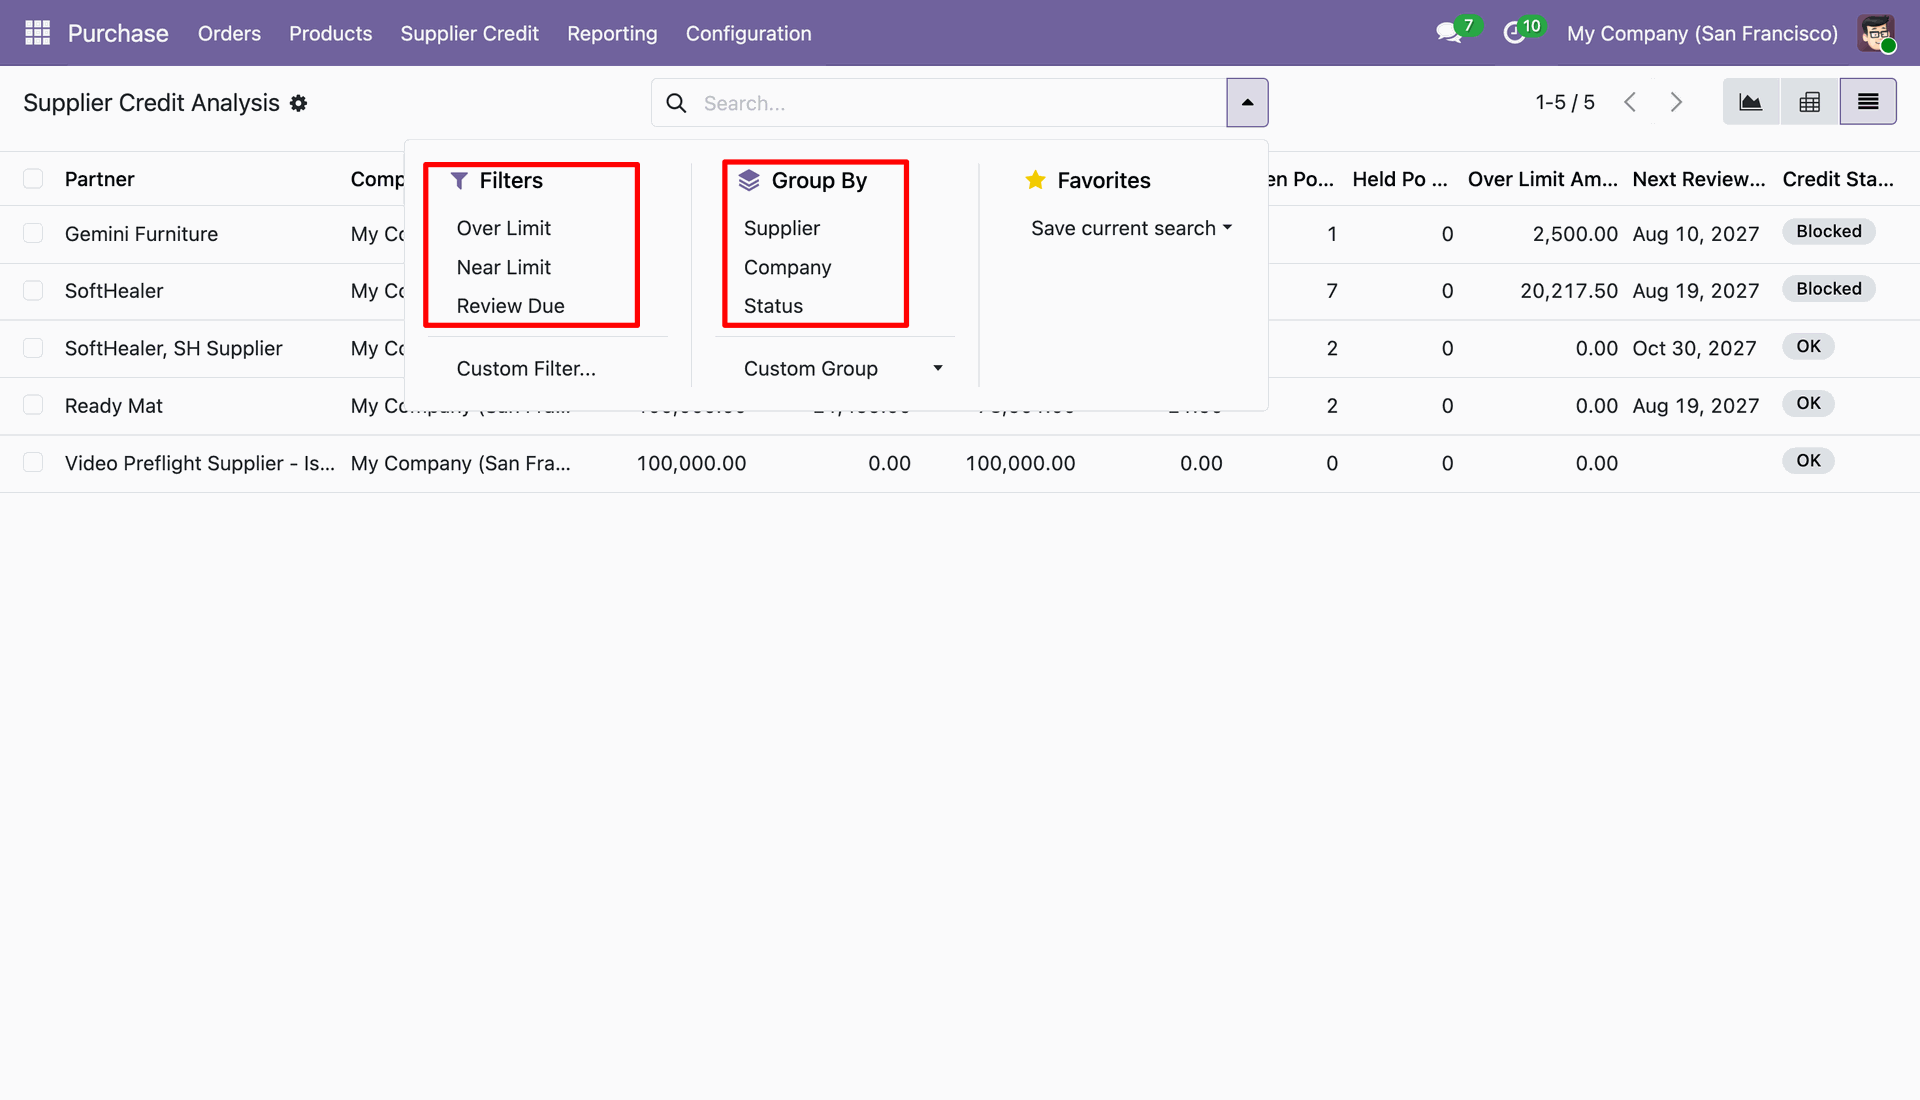Expand Save current search
The width and height of the screenshot is (1920, 1100).
(1131, 228)
